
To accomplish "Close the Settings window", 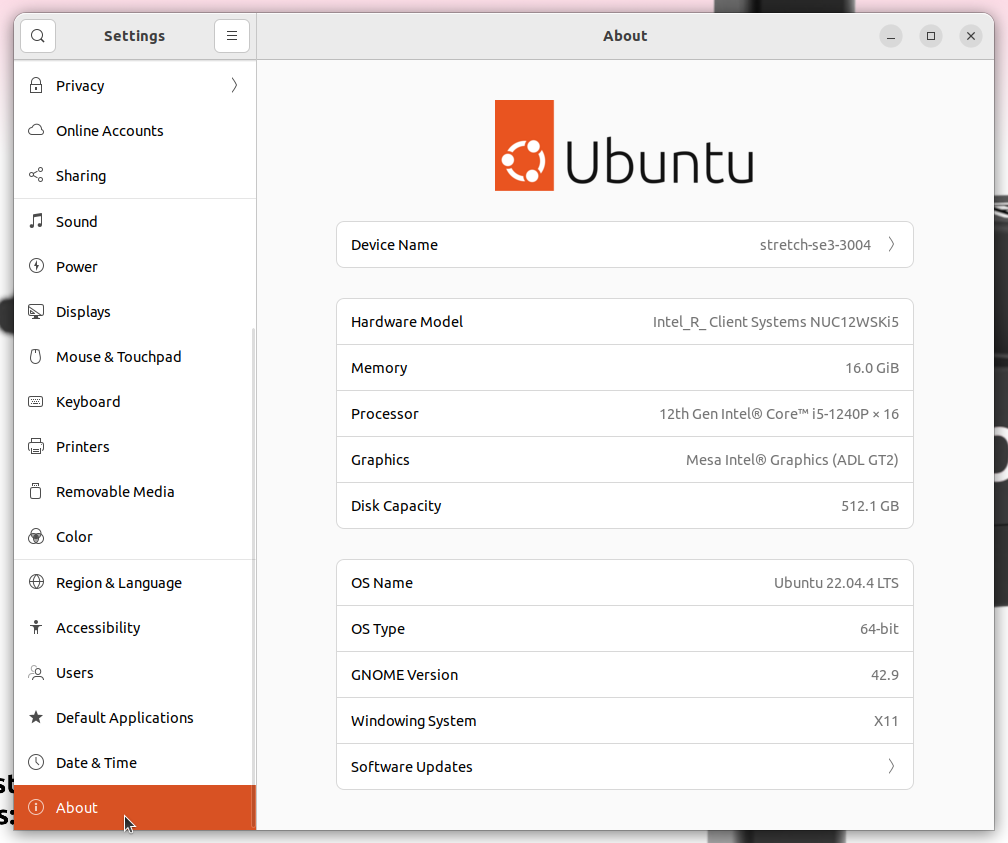I will 971,36.
